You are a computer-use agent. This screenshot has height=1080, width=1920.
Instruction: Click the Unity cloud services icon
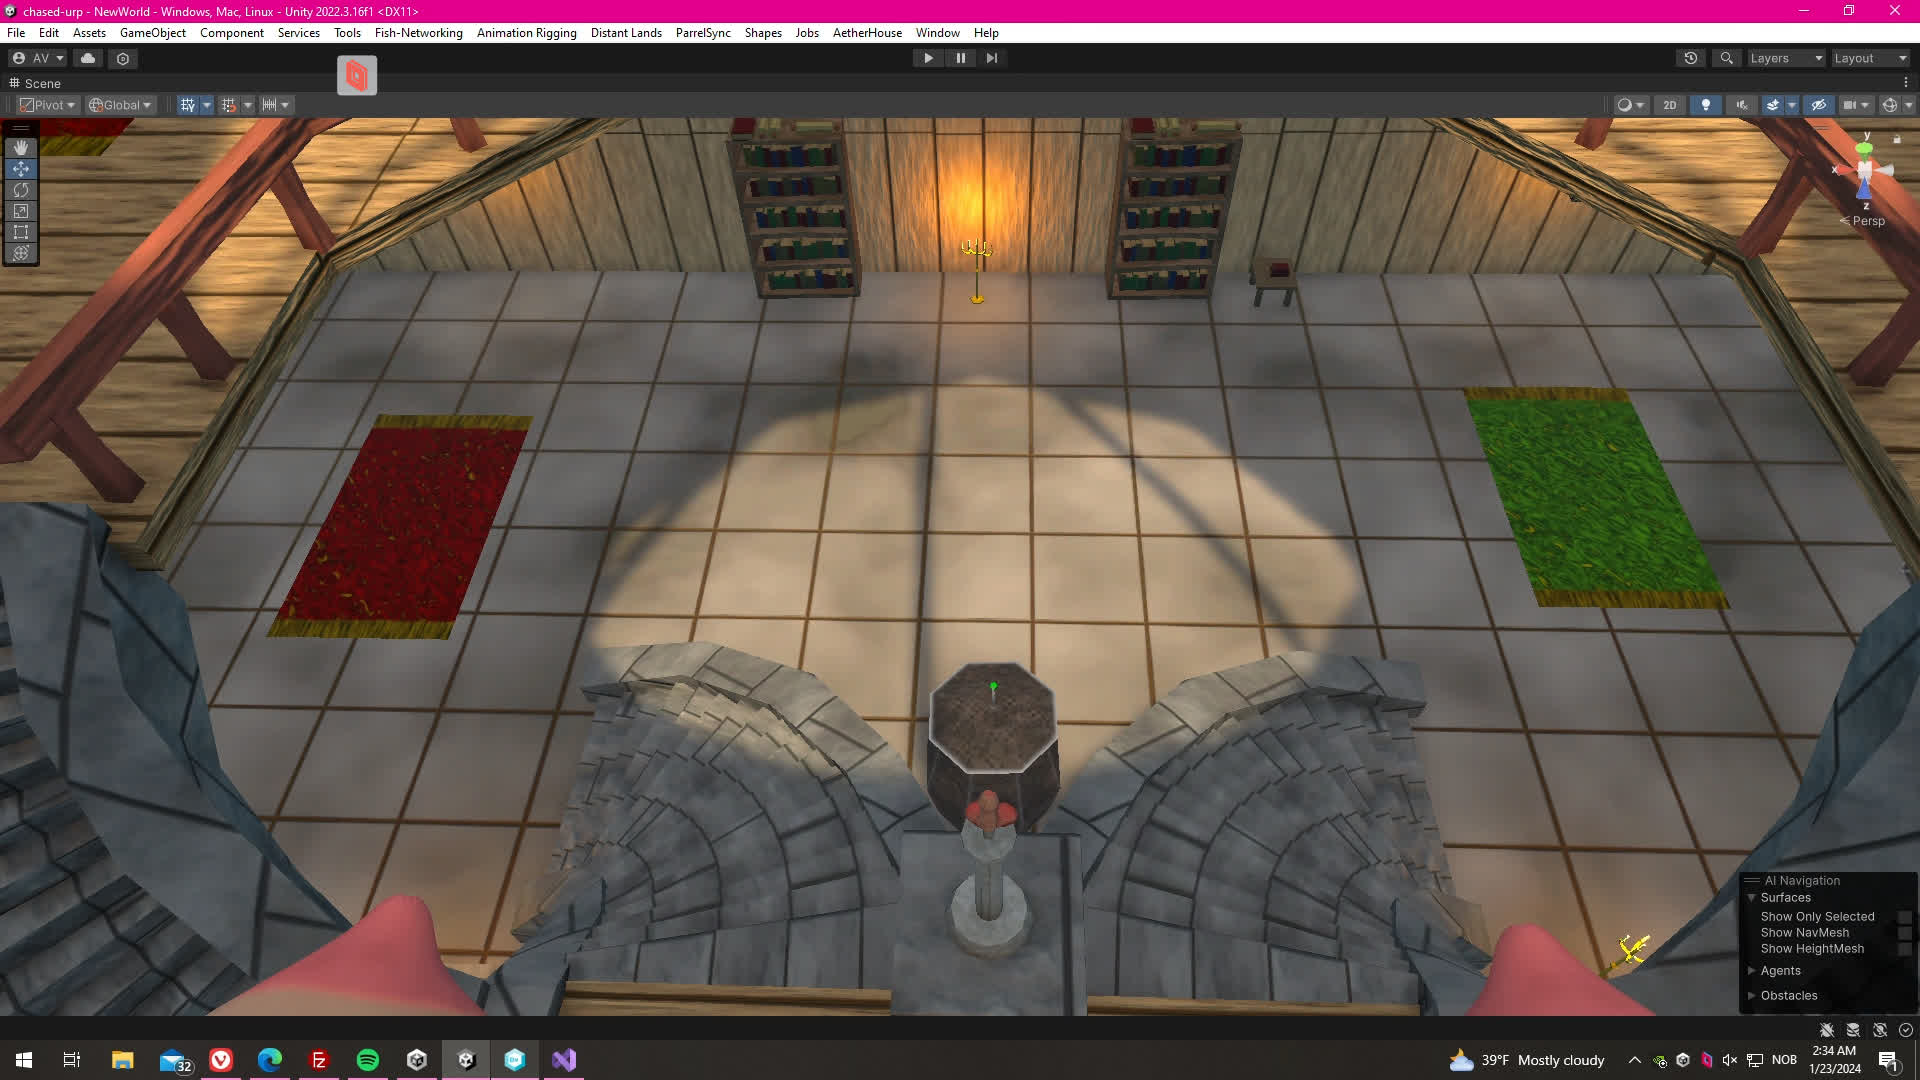click(x=88, y=58)
